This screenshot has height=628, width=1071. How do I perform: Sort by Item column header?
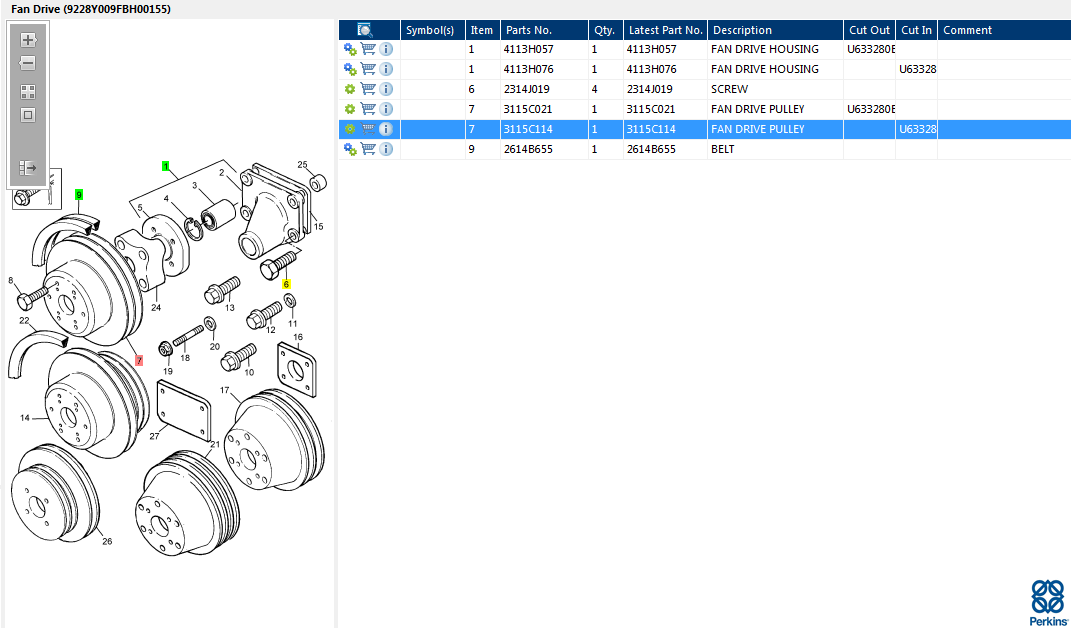click(x=483, y=30)
